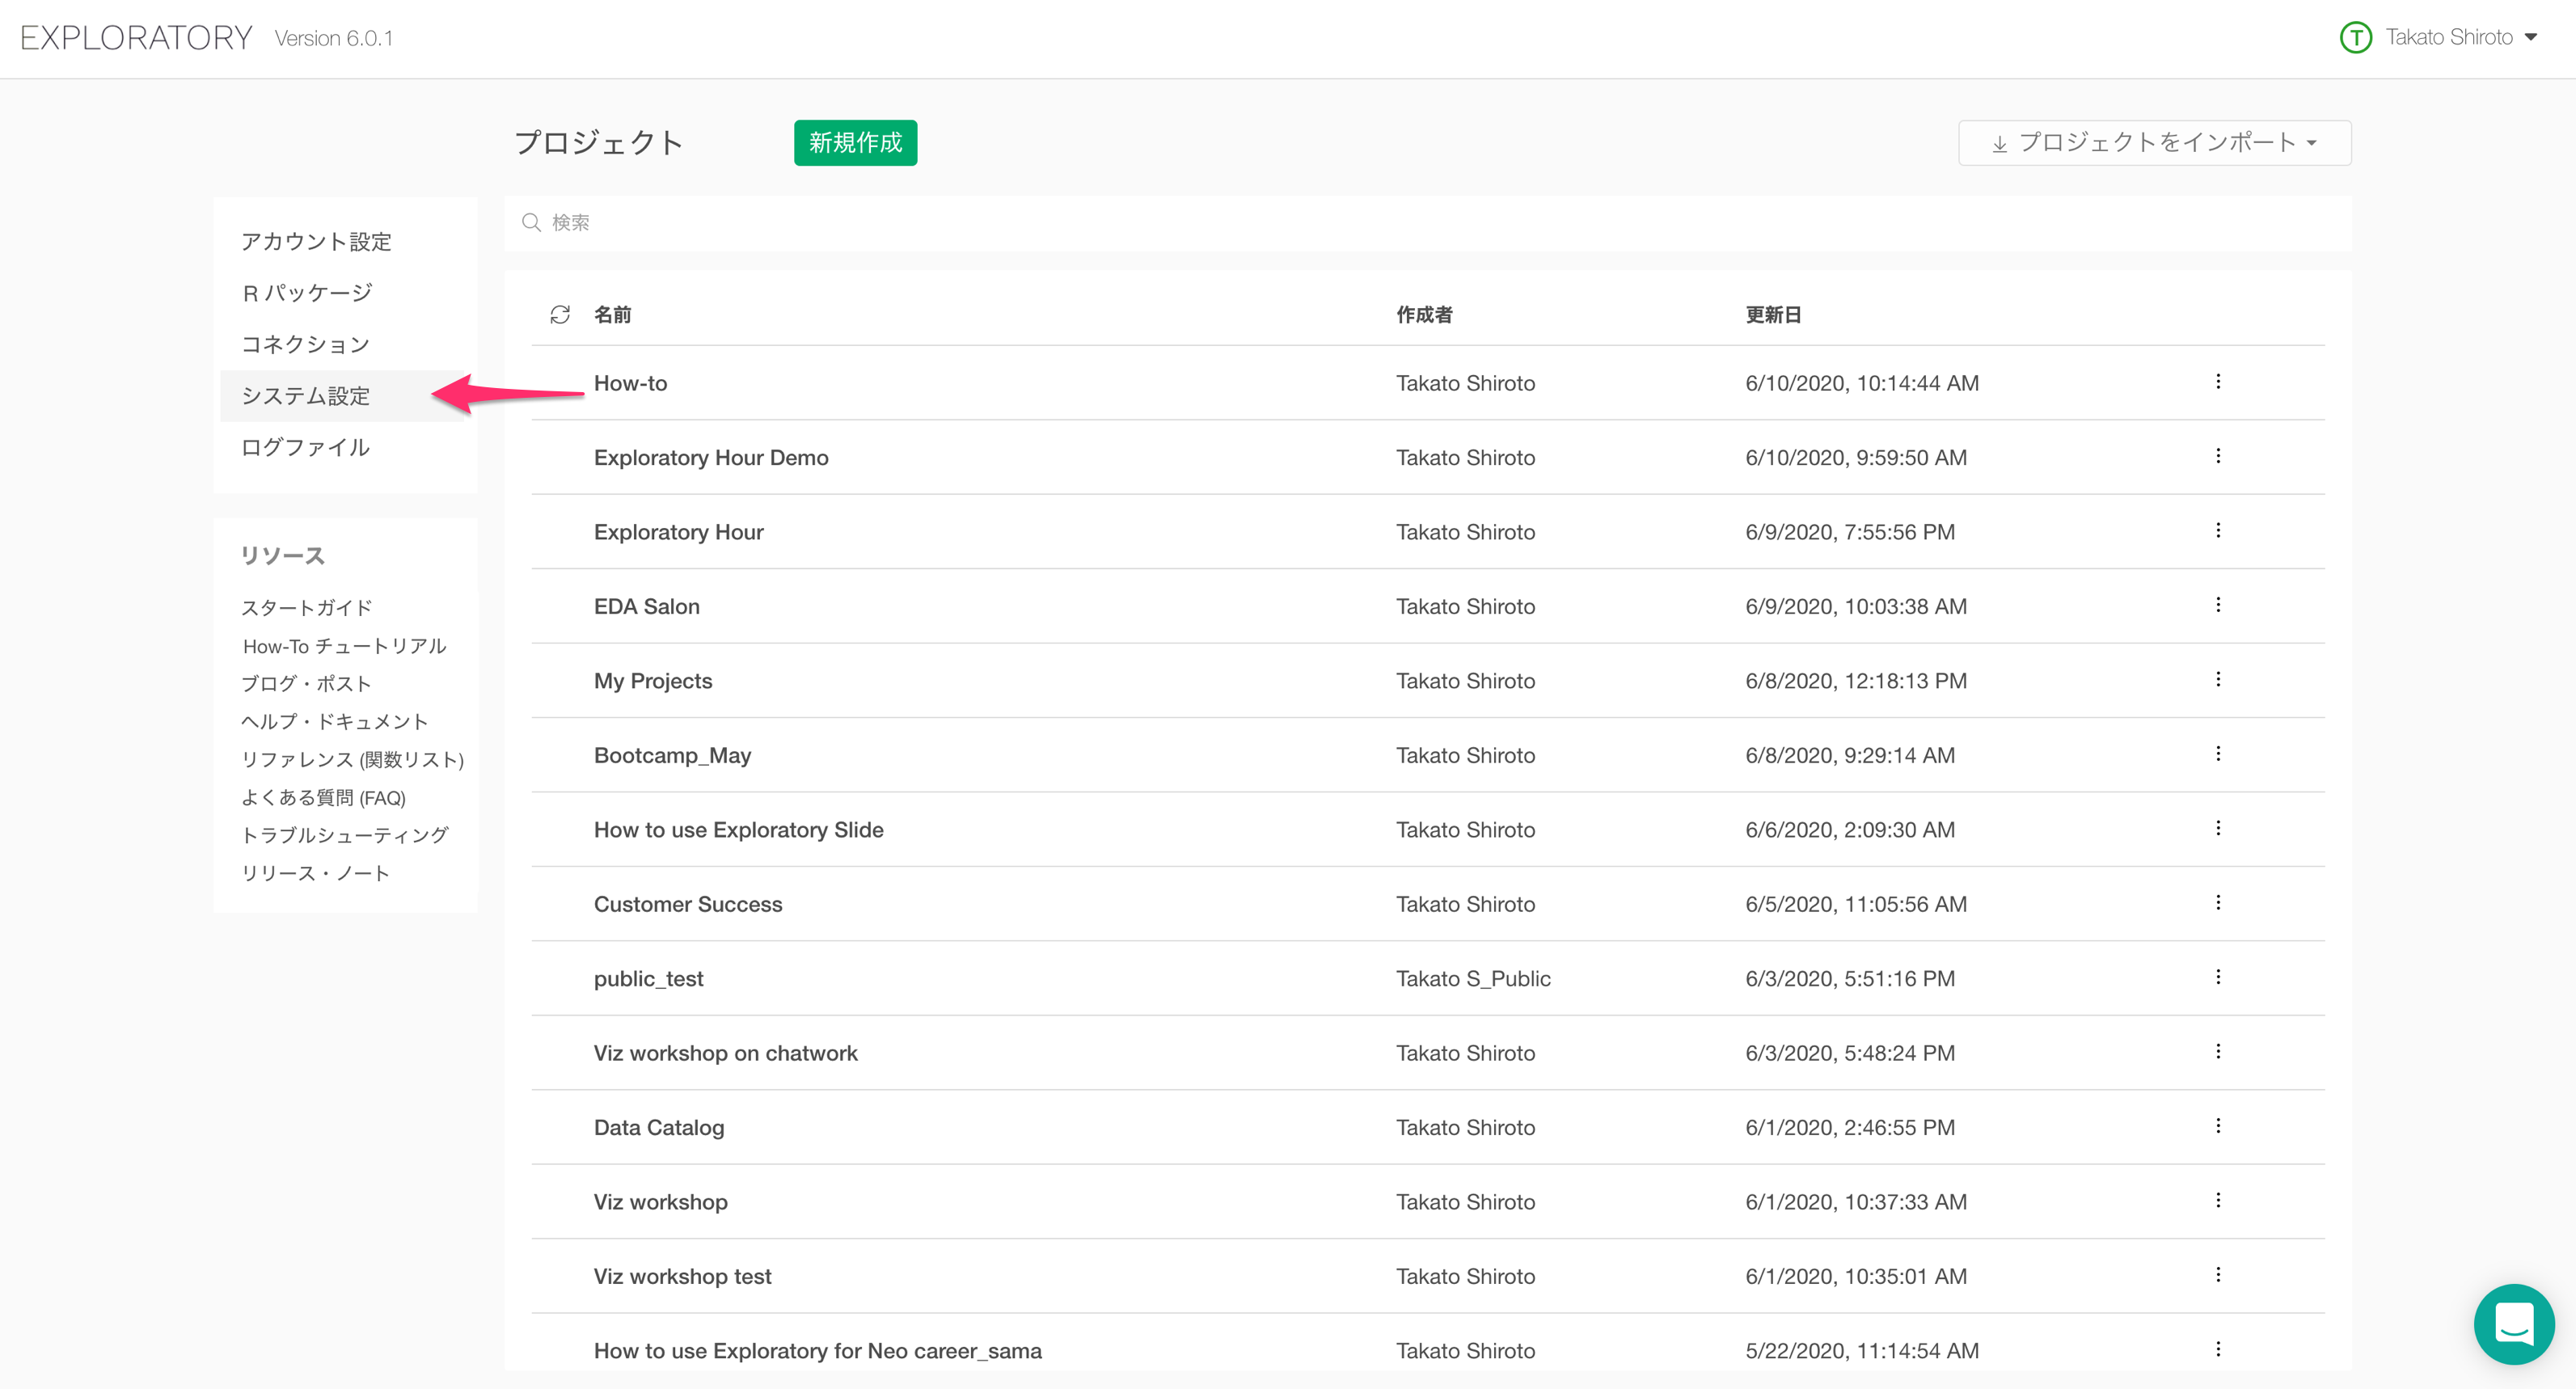Image resolution: width=2576 pixels, height=1389 pixels.
Task: Click the search magnifier icon
Action: pyautogui.click(x=531, y=222)
